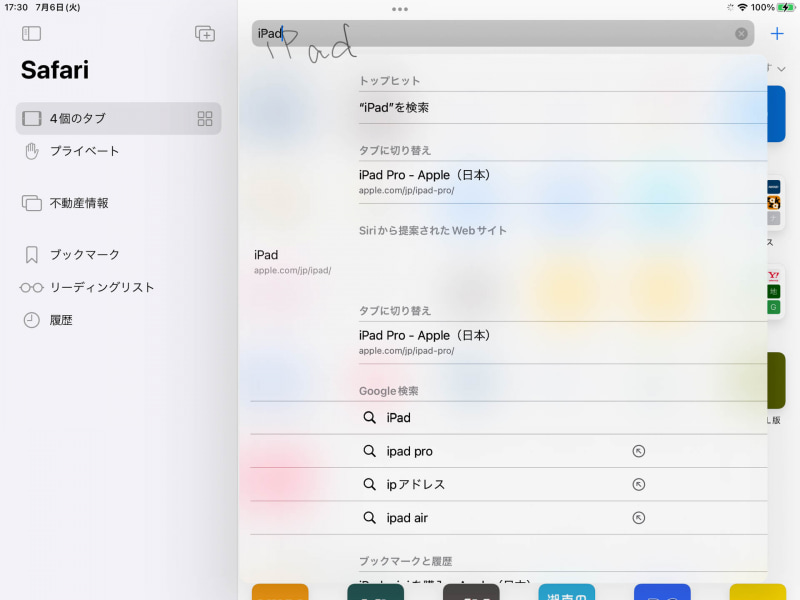800x600 pixels.
Task: Show the tab overview grid beside 4個のタブ
Action: pyautogui.click(x=205, y=118)
